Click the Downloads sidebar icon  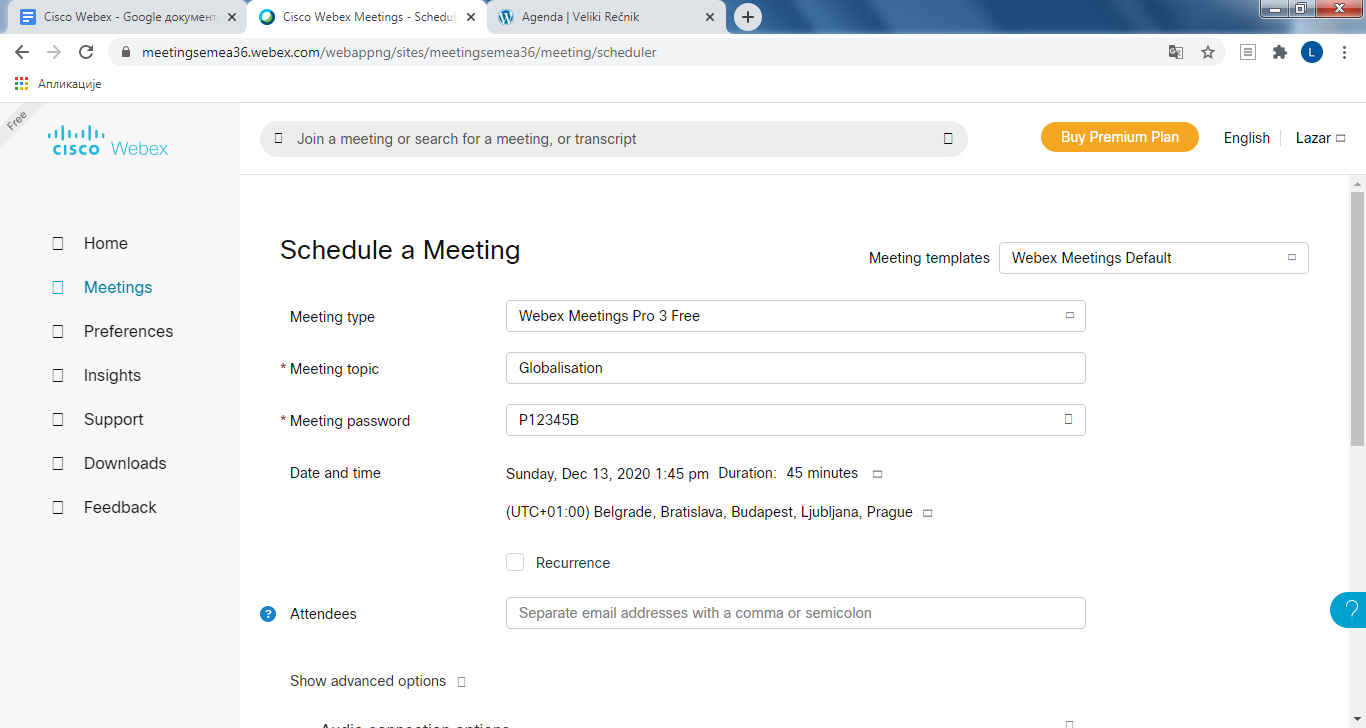click(57, 463)
